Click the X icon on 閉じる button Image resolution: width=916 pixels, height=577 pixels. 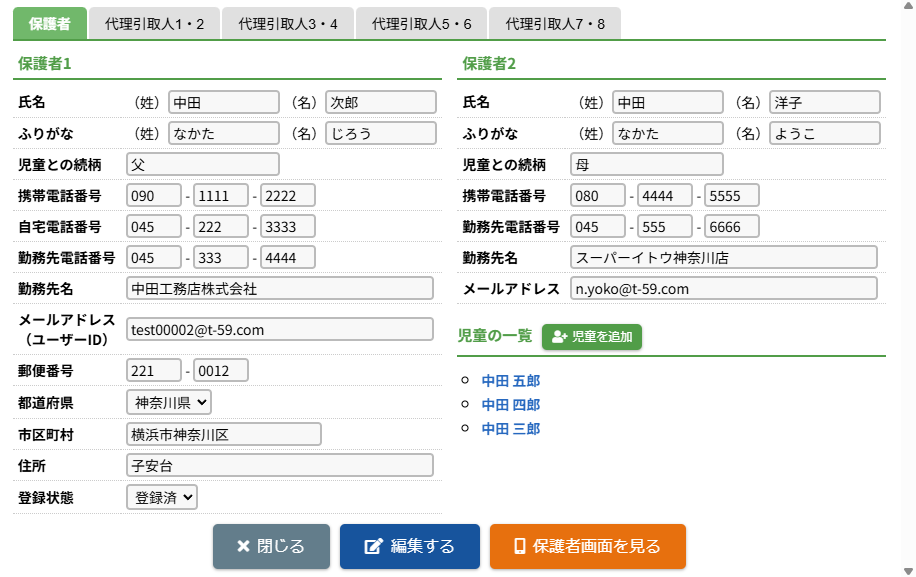click(x=243, y=546)
